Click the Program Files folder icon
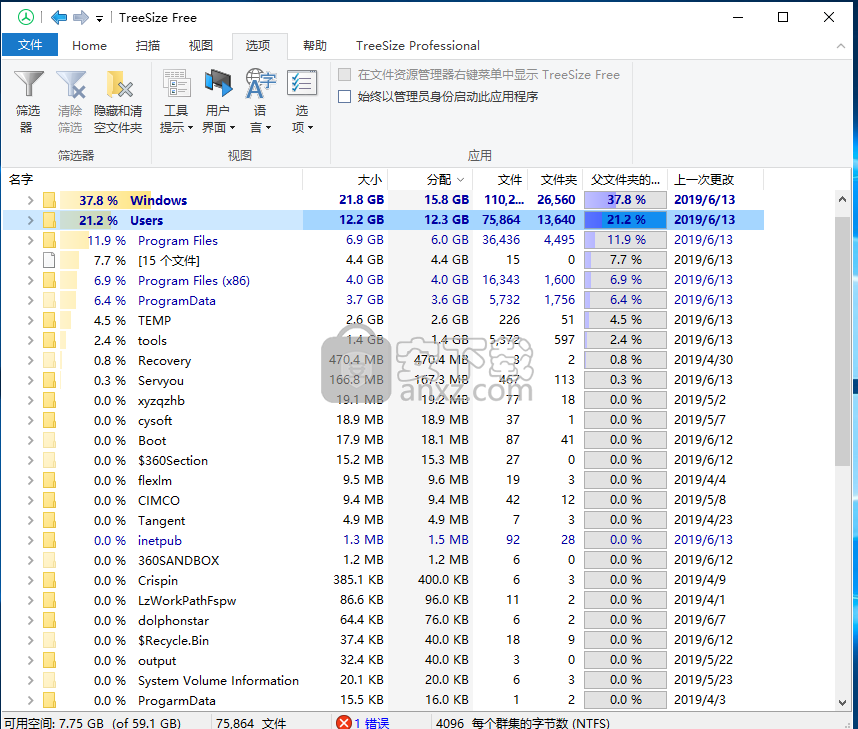This screenshot has width=858, height=729. pos(49,240)
